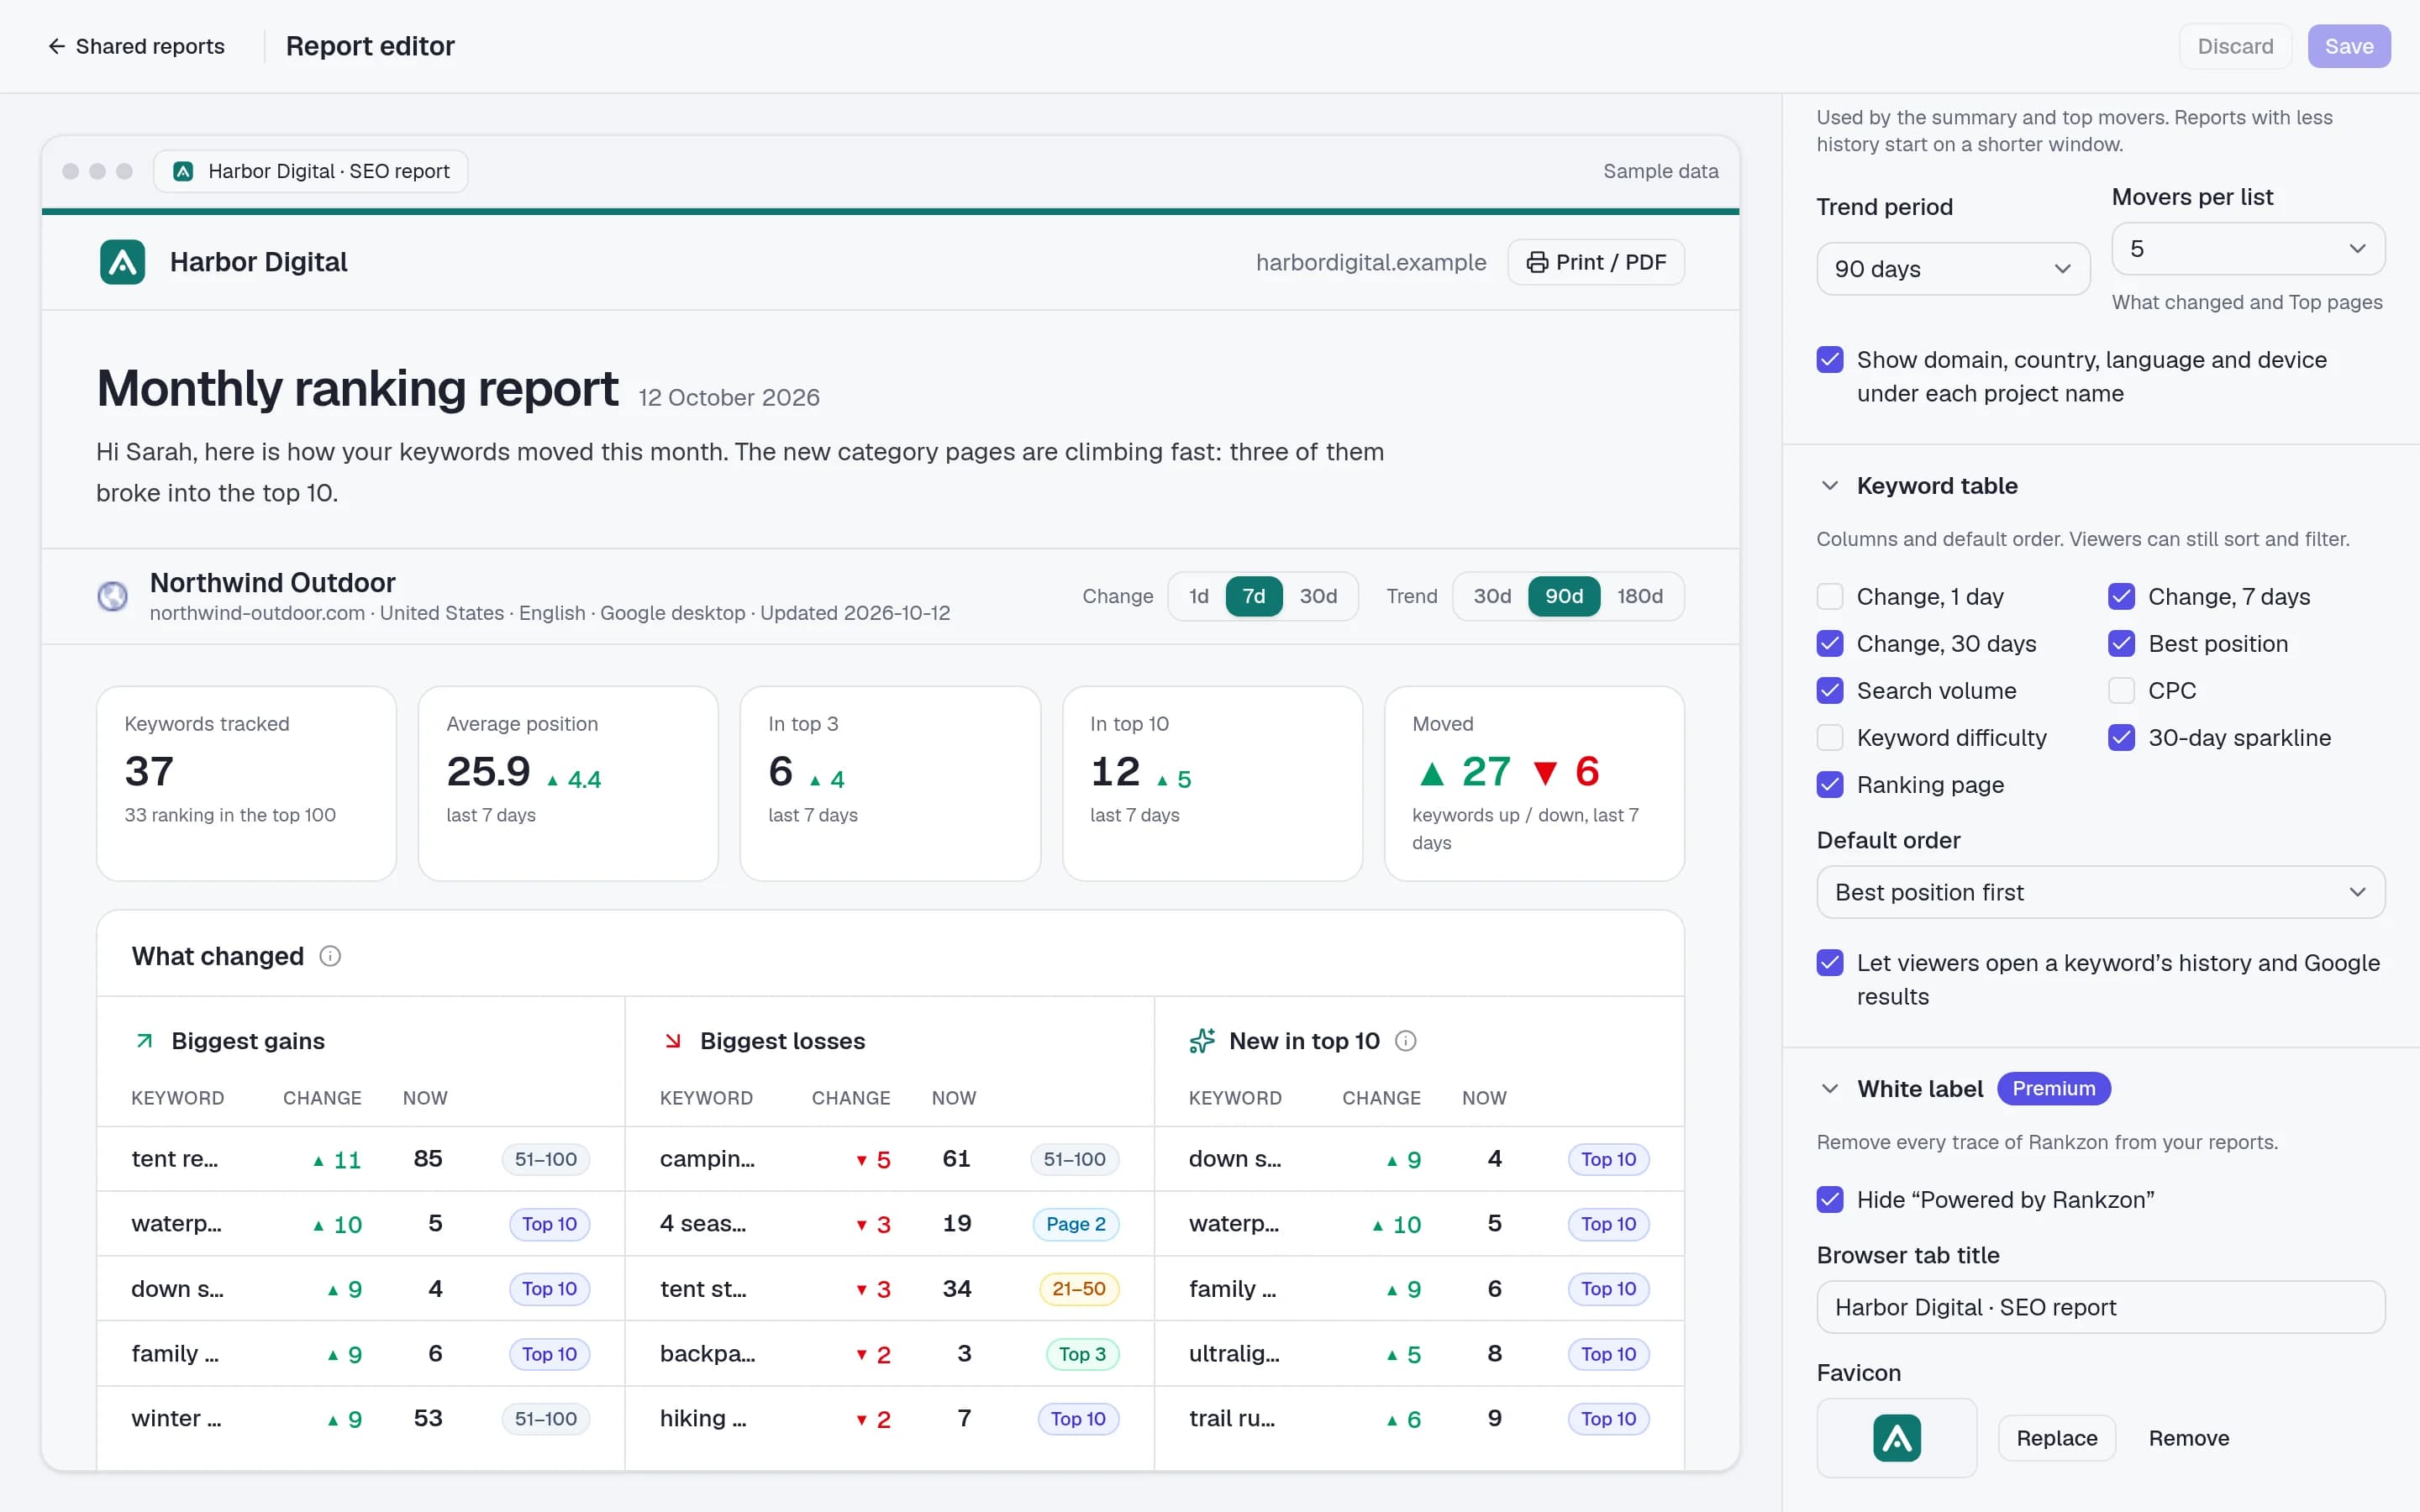Click the Print / PDF button
Screen dimensions: 2420x1512
(1595, 262)
